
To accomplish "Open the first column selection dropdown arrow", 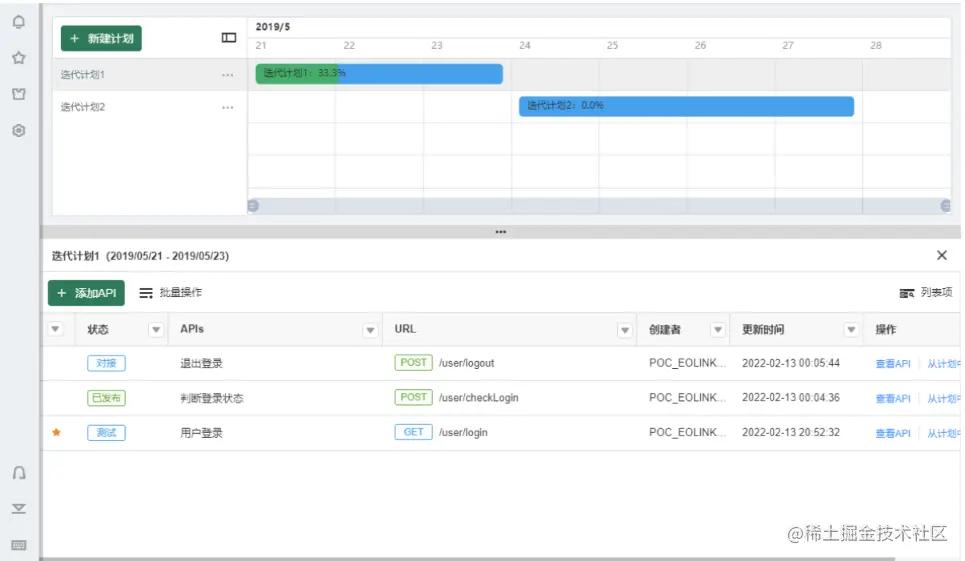I will pos(55,329).
